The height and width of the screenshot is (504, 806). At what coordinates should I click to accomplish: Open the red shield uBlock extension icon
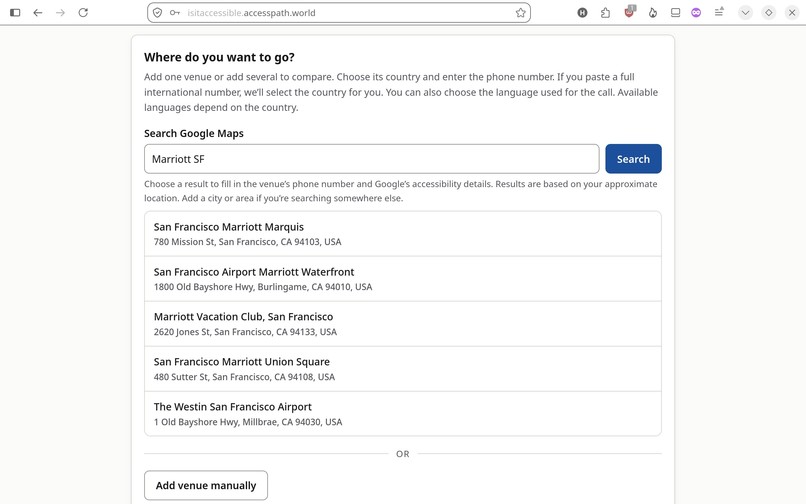[629, 12]
